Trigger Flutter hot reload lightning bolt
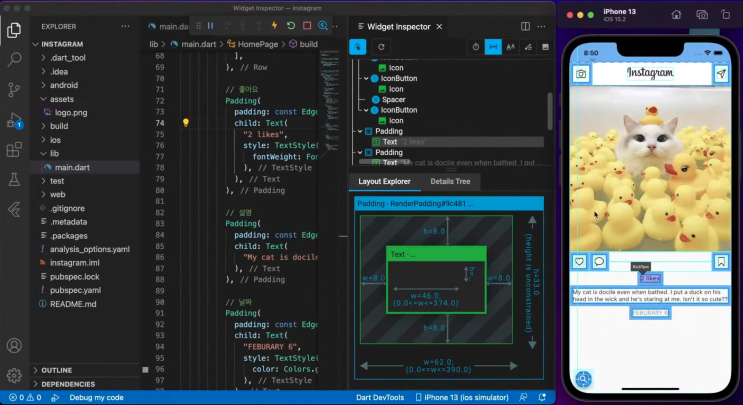Image resolution: width=743 pixels, height=405 pixels. pyautogui.click(x=274, y=26)
